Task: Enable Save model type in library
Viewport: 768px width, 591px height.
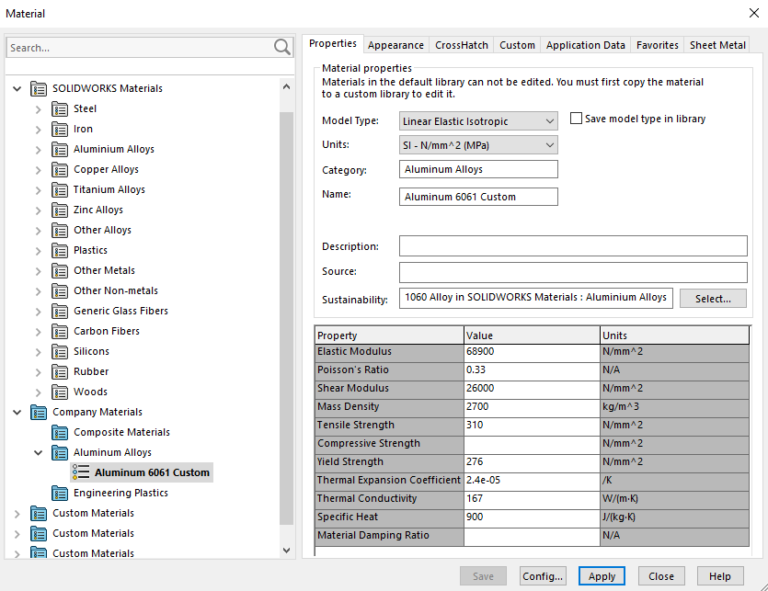Action: tap(576, 118)
